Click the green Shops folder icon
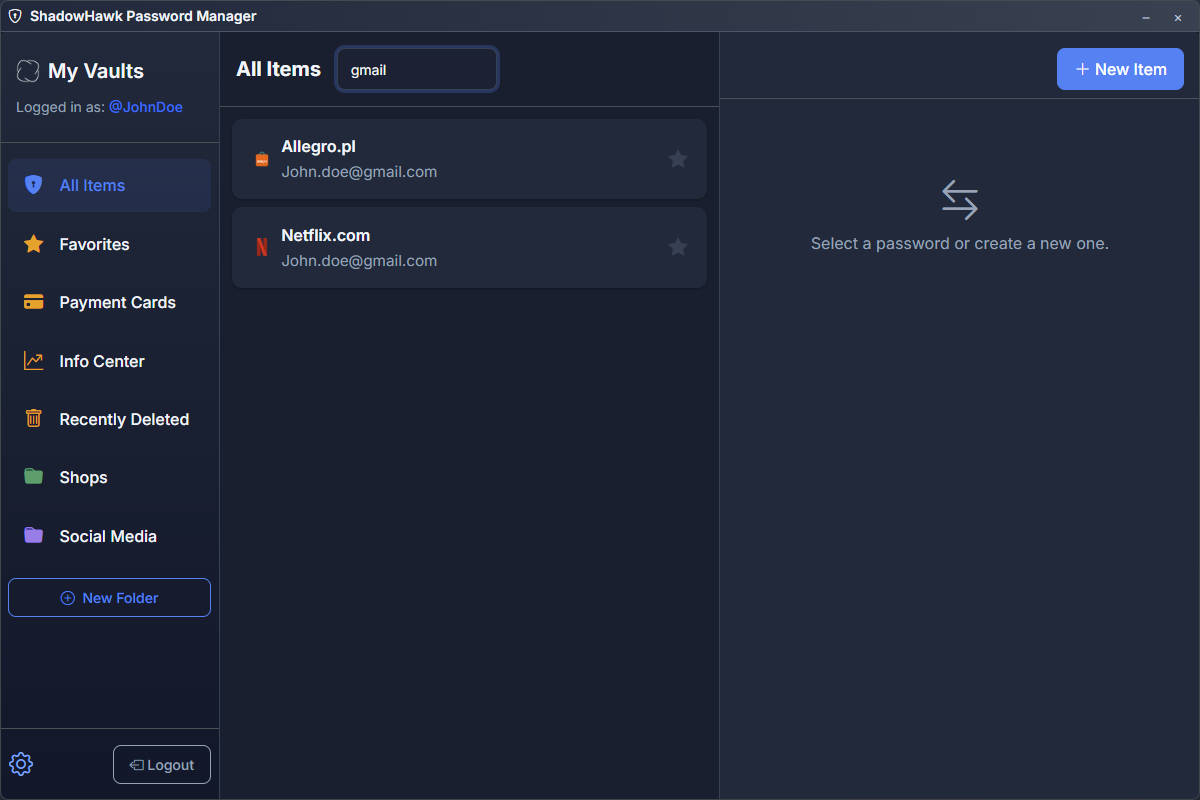The image size is (1200, 800). click(x=33, y=477)
